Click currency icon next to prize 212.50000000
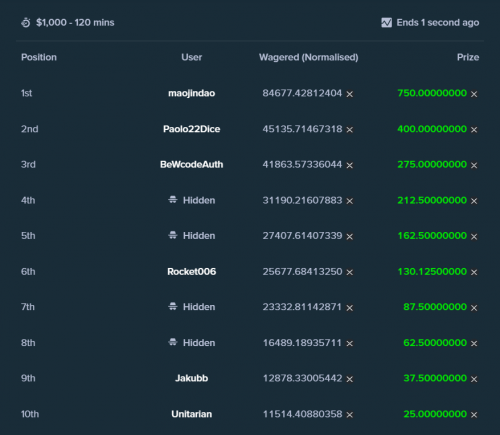 pos(474,201)
